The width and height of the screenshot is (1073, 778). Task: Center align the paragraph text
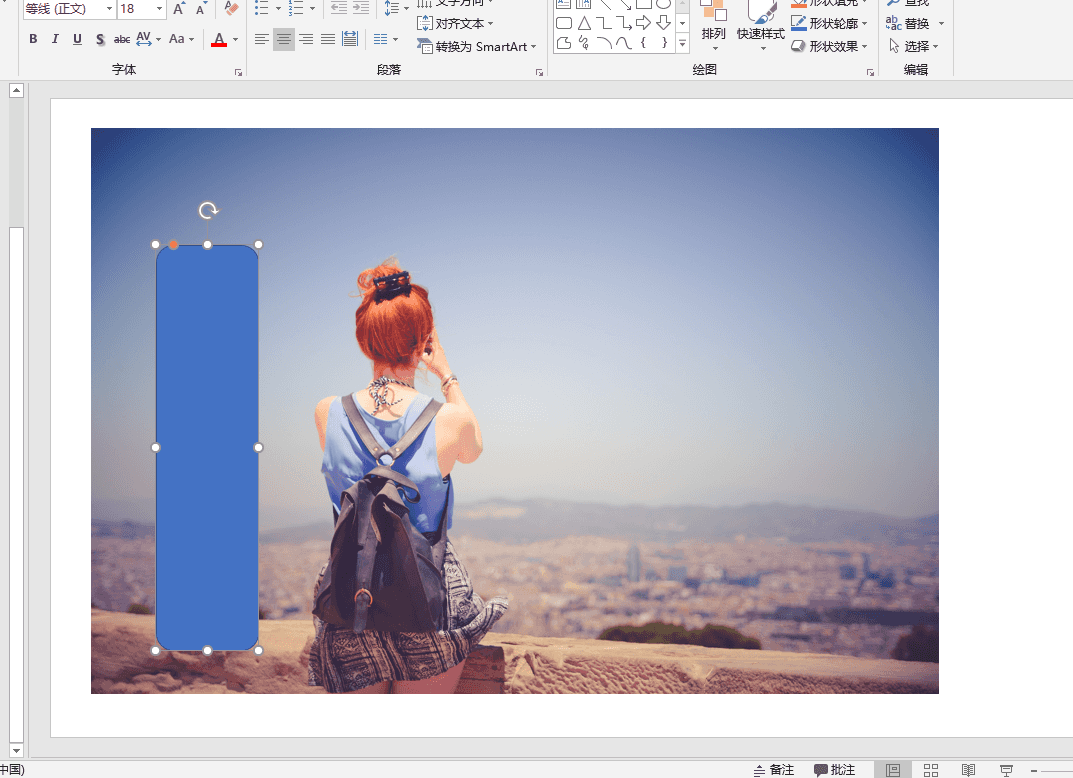tap(284, 40)
